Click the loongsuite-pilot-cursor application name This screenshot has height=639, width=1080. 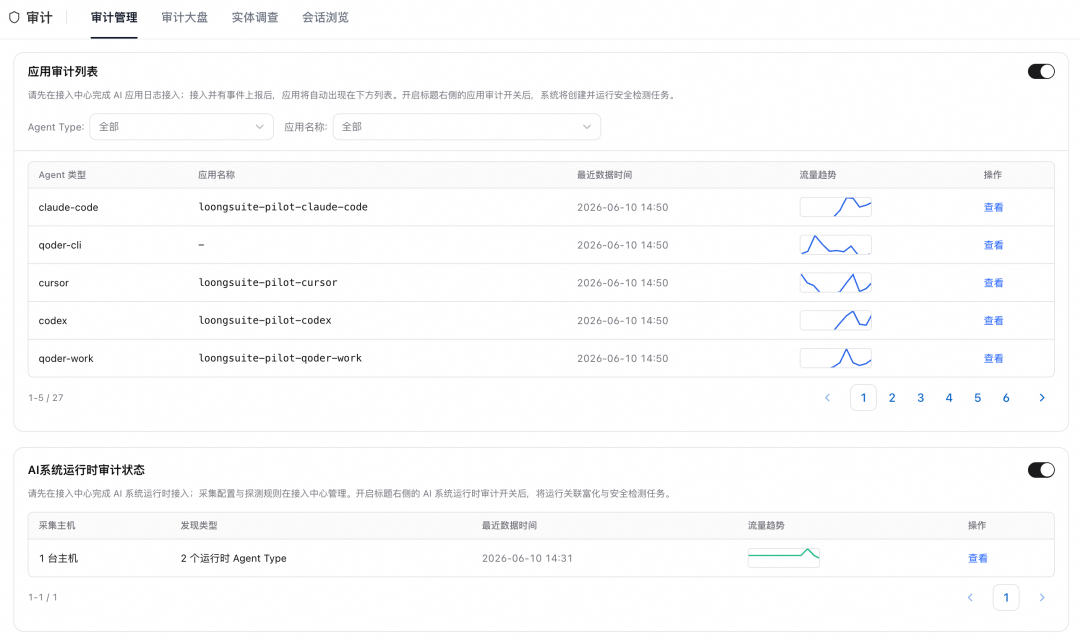tap(268, 283)
